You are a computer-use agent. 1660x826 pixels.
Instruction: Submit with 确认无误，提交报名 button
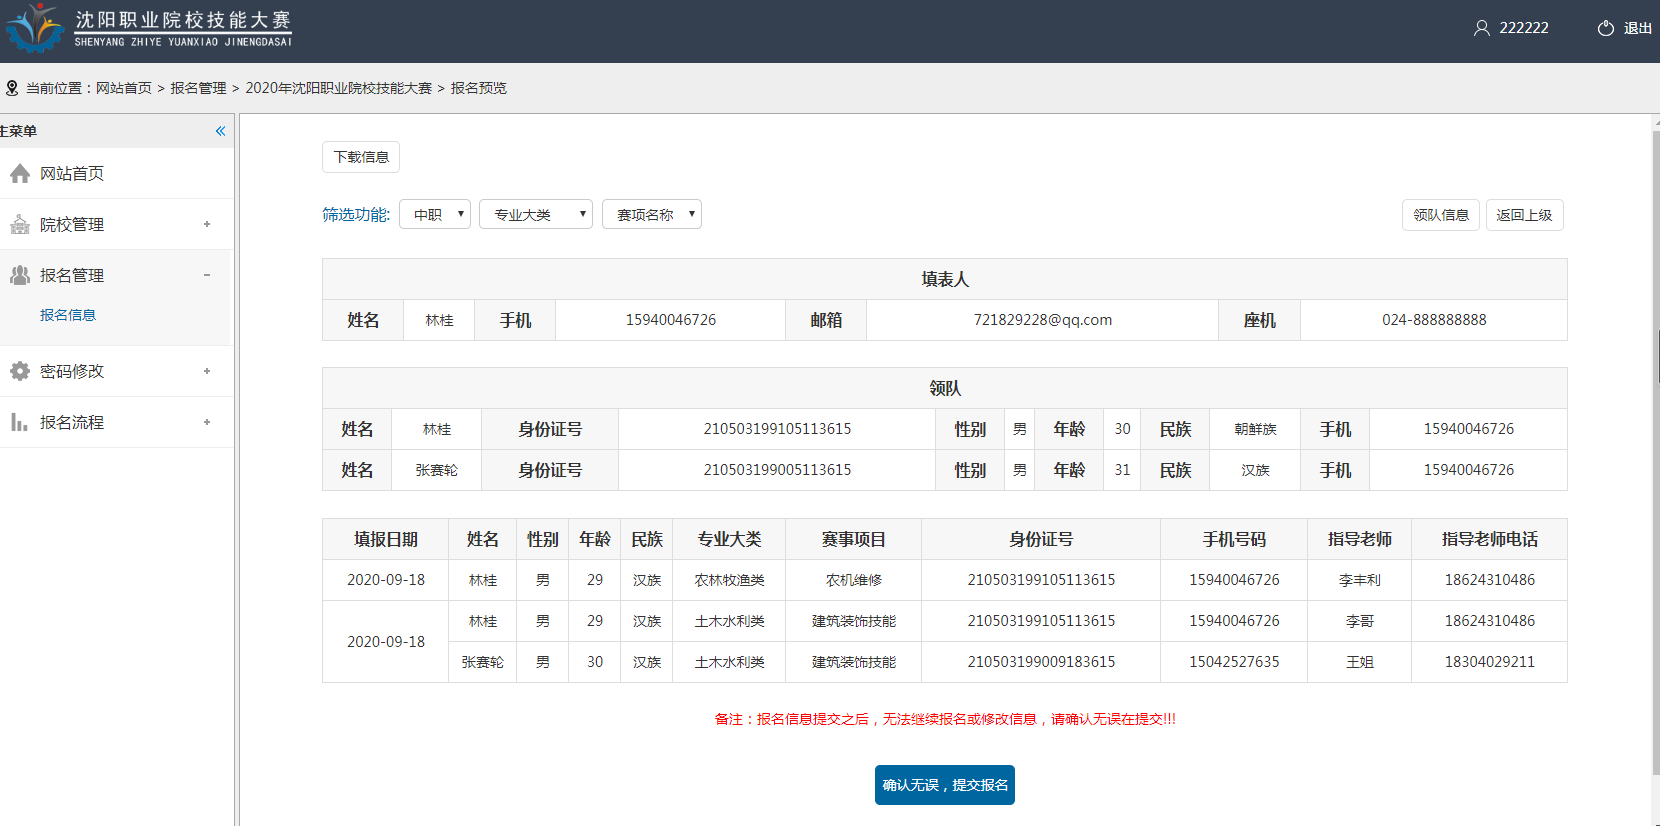tap(945, 785)
